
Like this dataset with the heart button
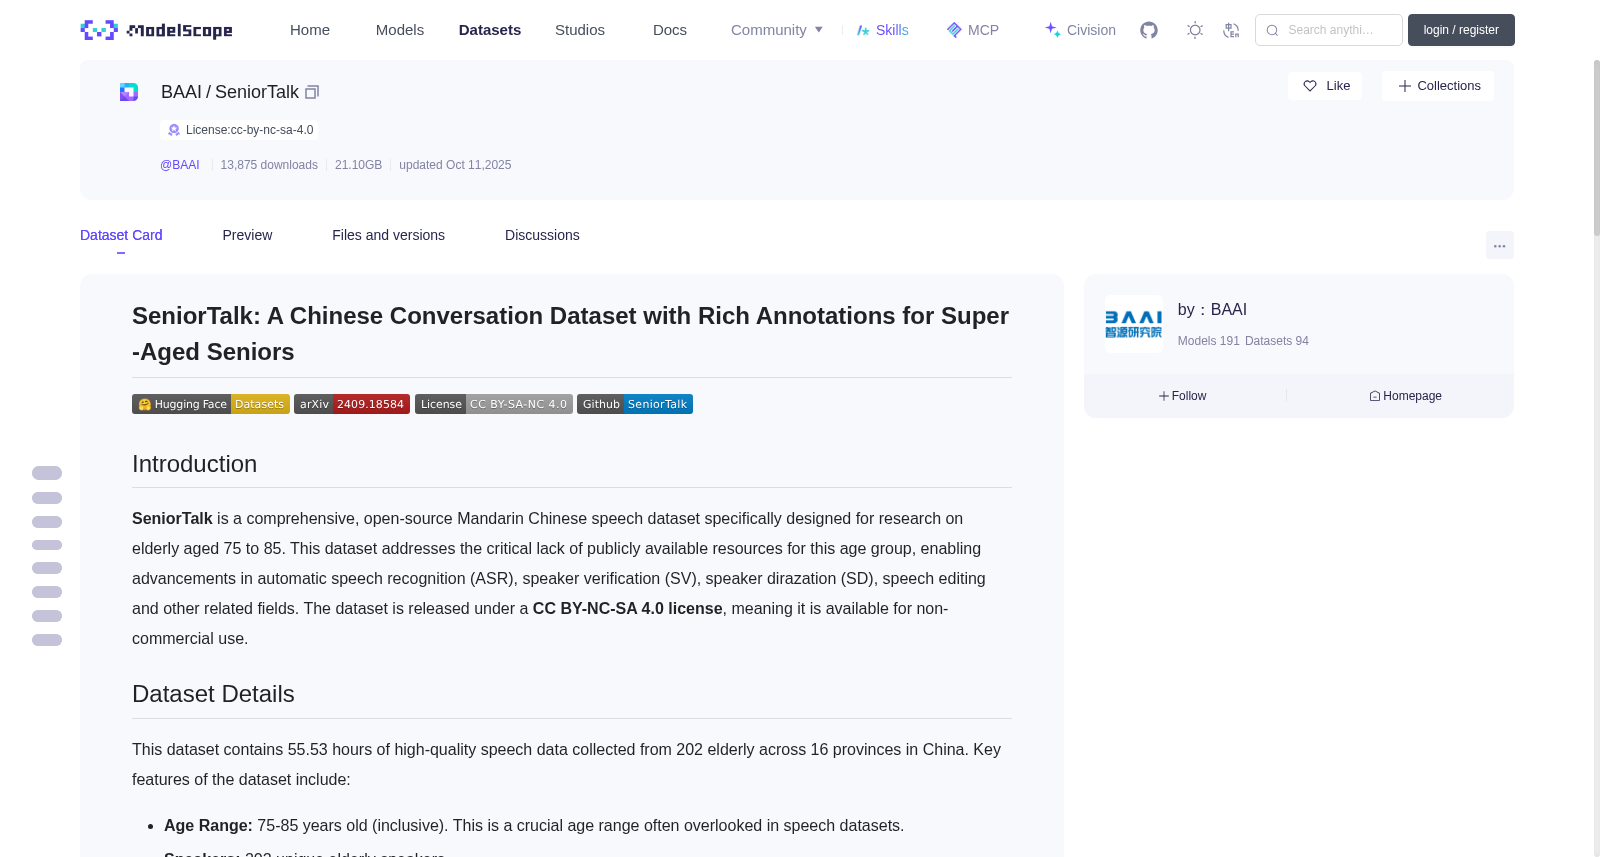coord(1325,86)
